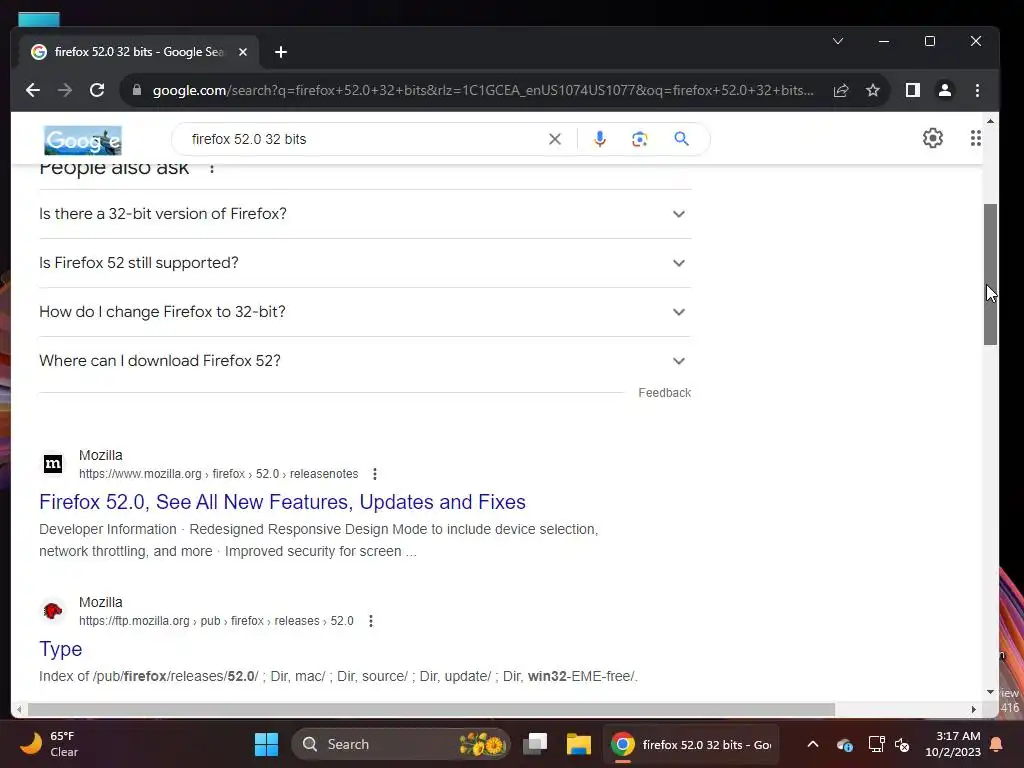Start a voice search

(x=600, y=139)
